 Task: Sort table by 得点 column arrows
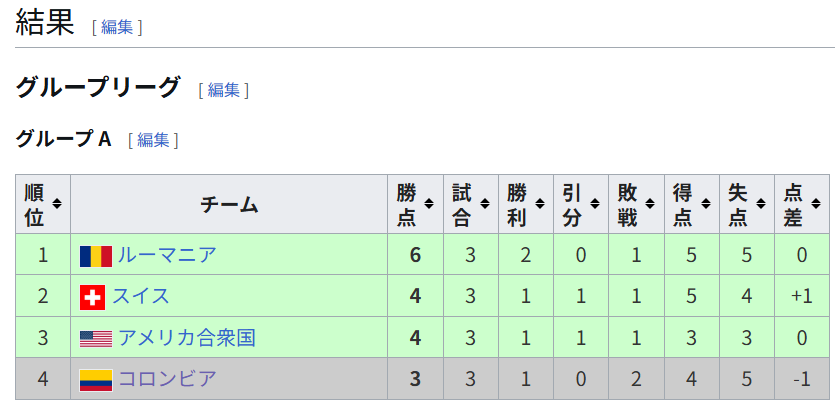click(706, 204)
